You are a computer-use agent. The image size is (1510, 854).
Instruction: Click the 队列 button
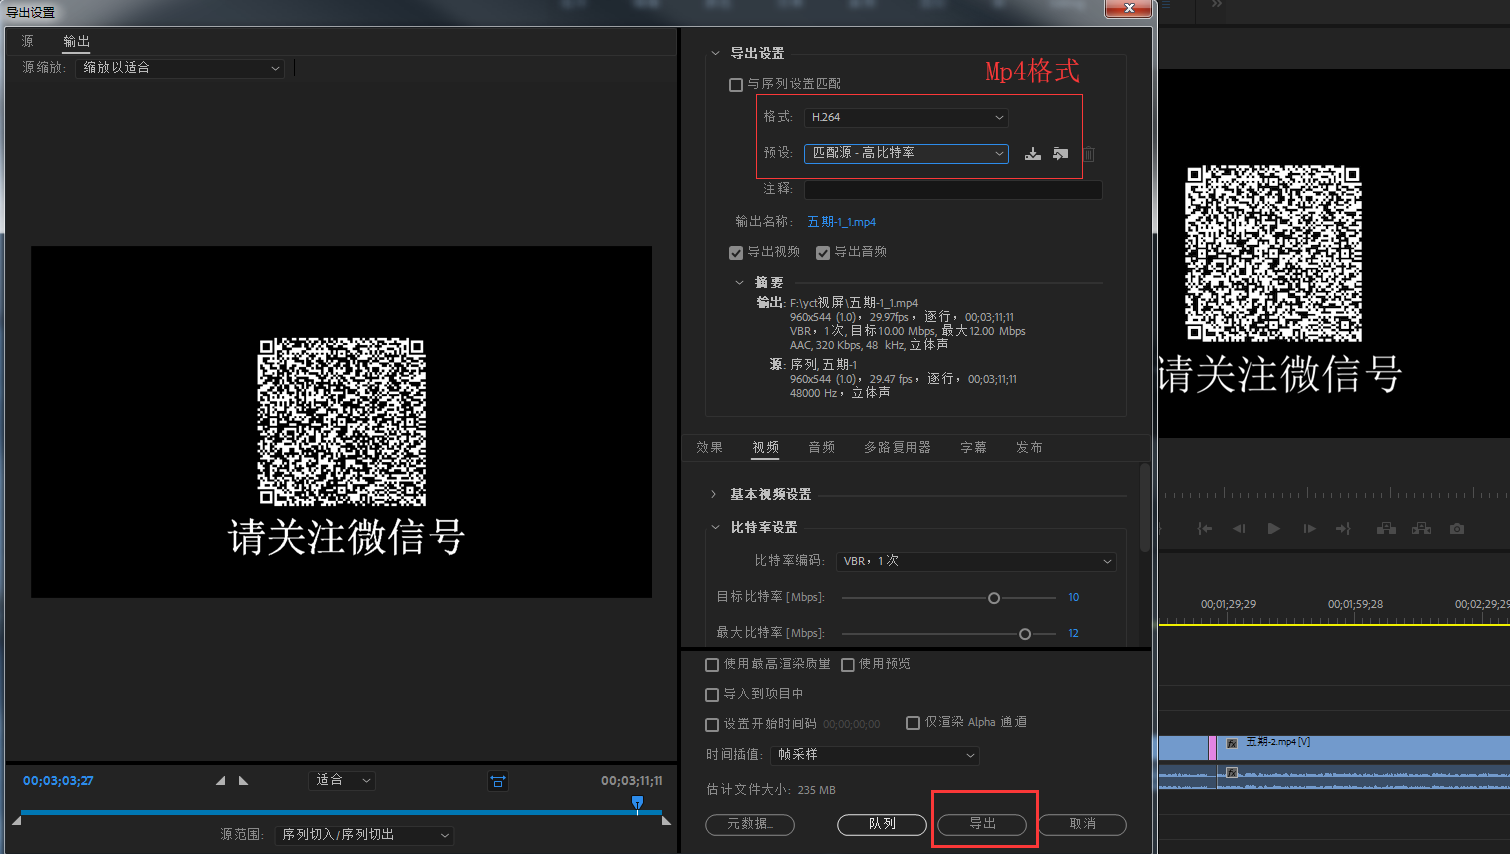coord(882,824)
